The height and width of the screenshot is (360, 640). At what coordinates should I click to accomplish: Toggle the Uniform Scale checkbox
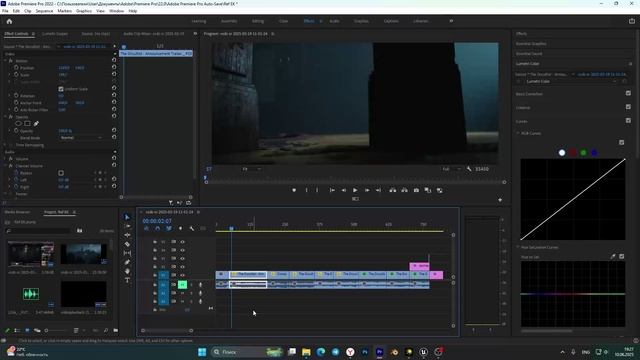click(61, 89)
